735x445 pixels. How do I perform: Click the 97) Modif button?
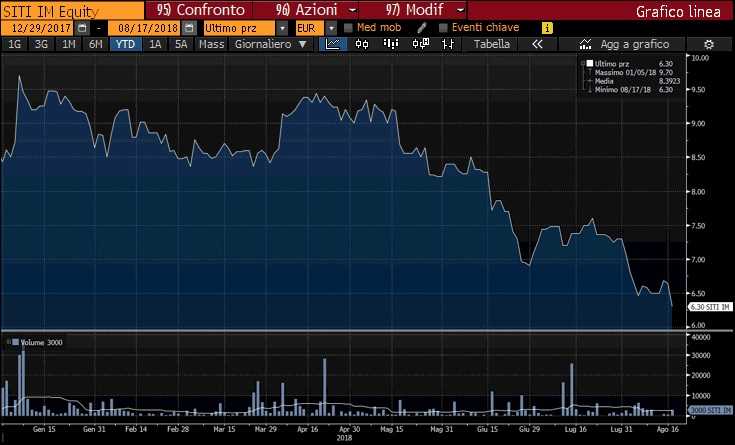[x=414, y=10]
